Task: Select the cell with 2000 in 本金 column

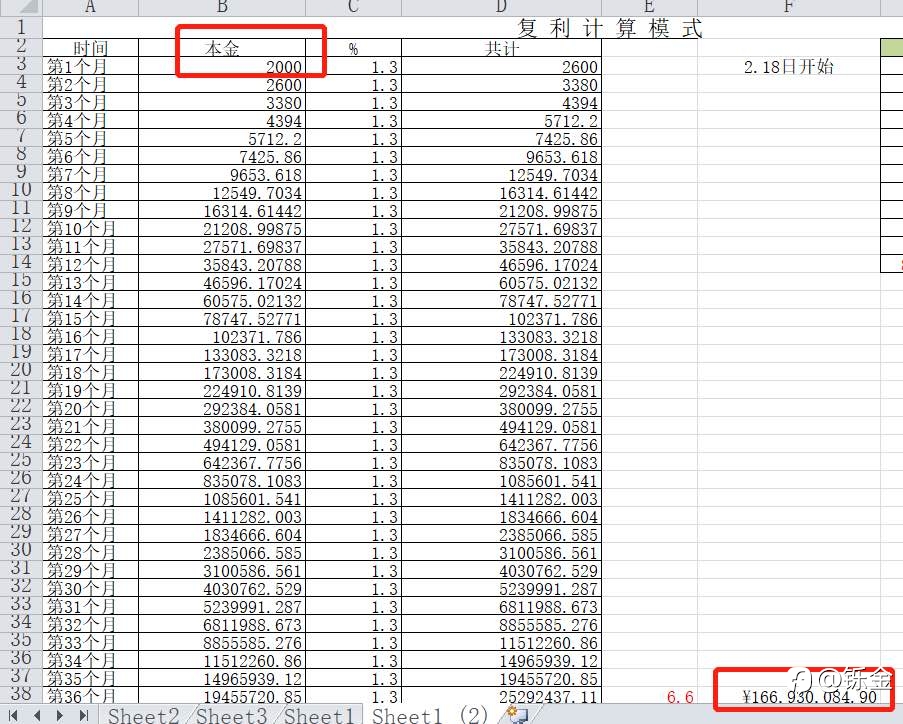Action: click(x=222, y=66)
